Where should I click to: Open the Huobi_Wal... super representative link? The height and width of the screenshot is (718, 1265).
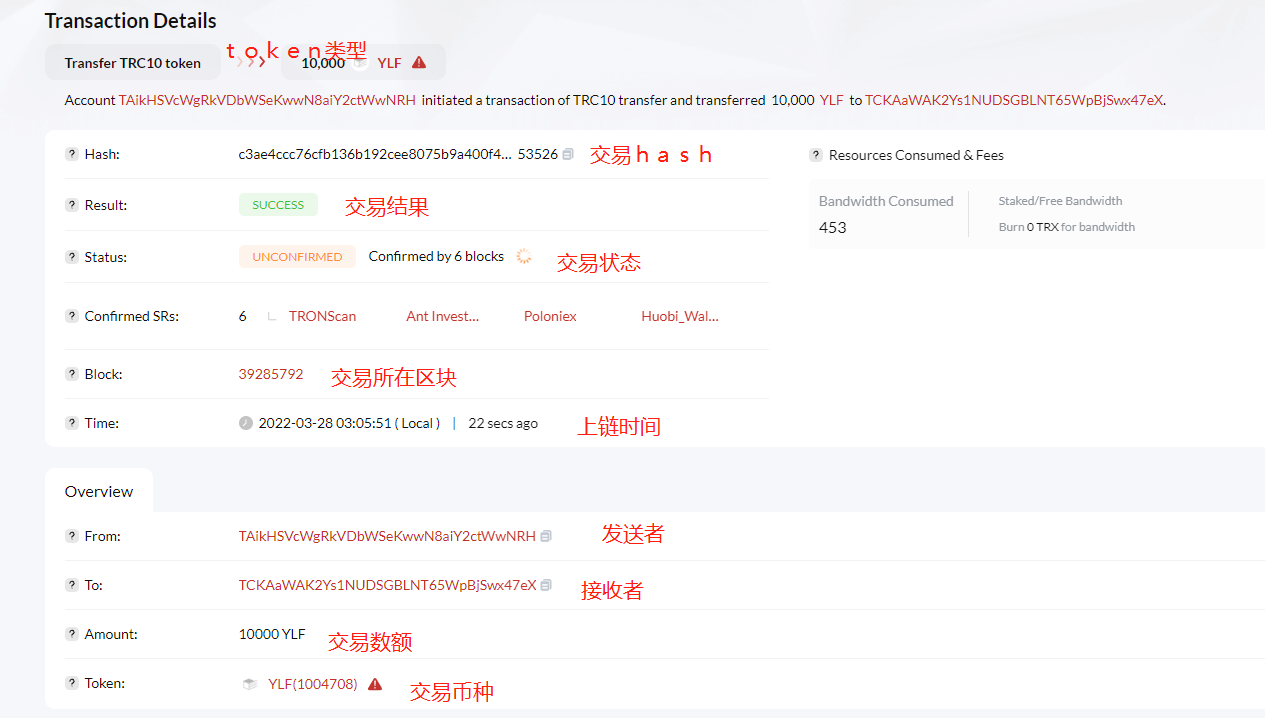[680, 316]
